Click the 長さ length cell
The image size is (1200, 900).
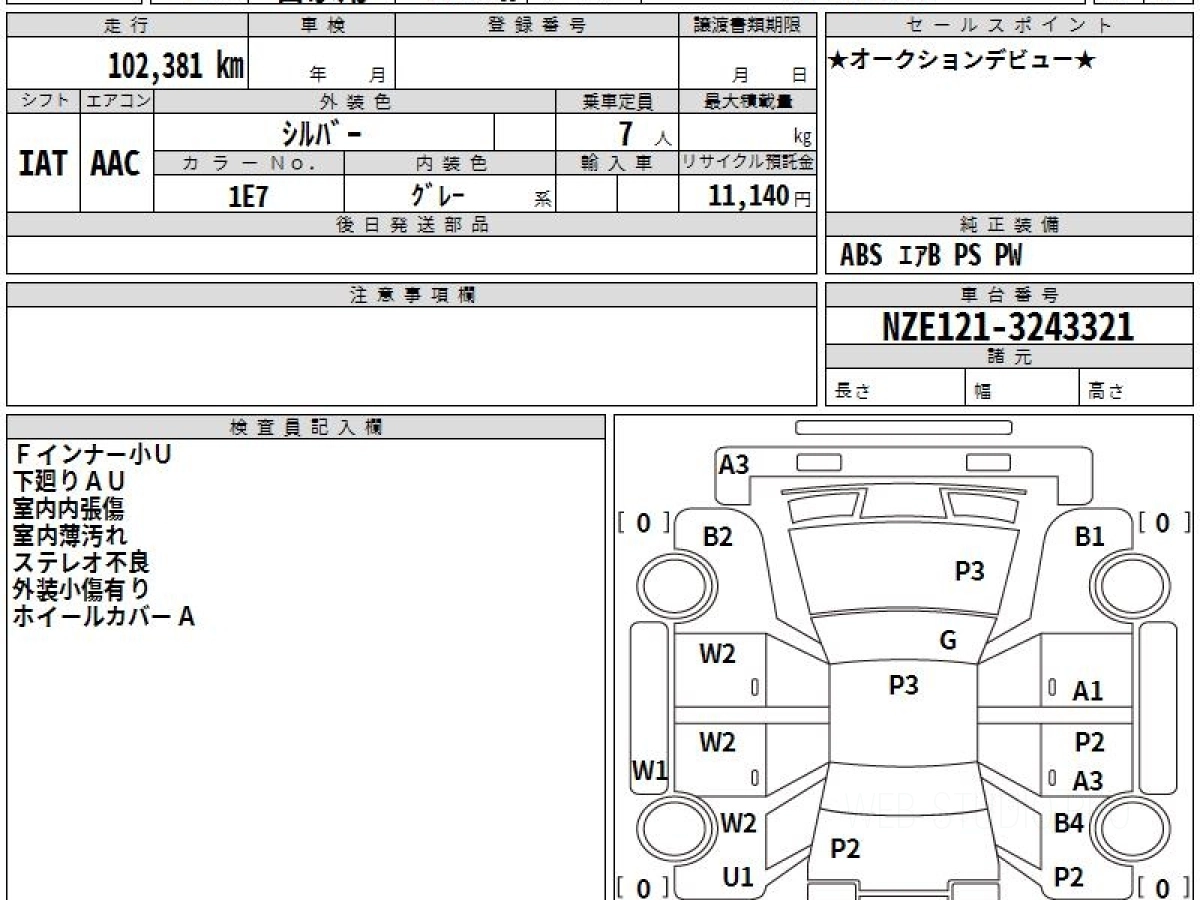point(896,388)
